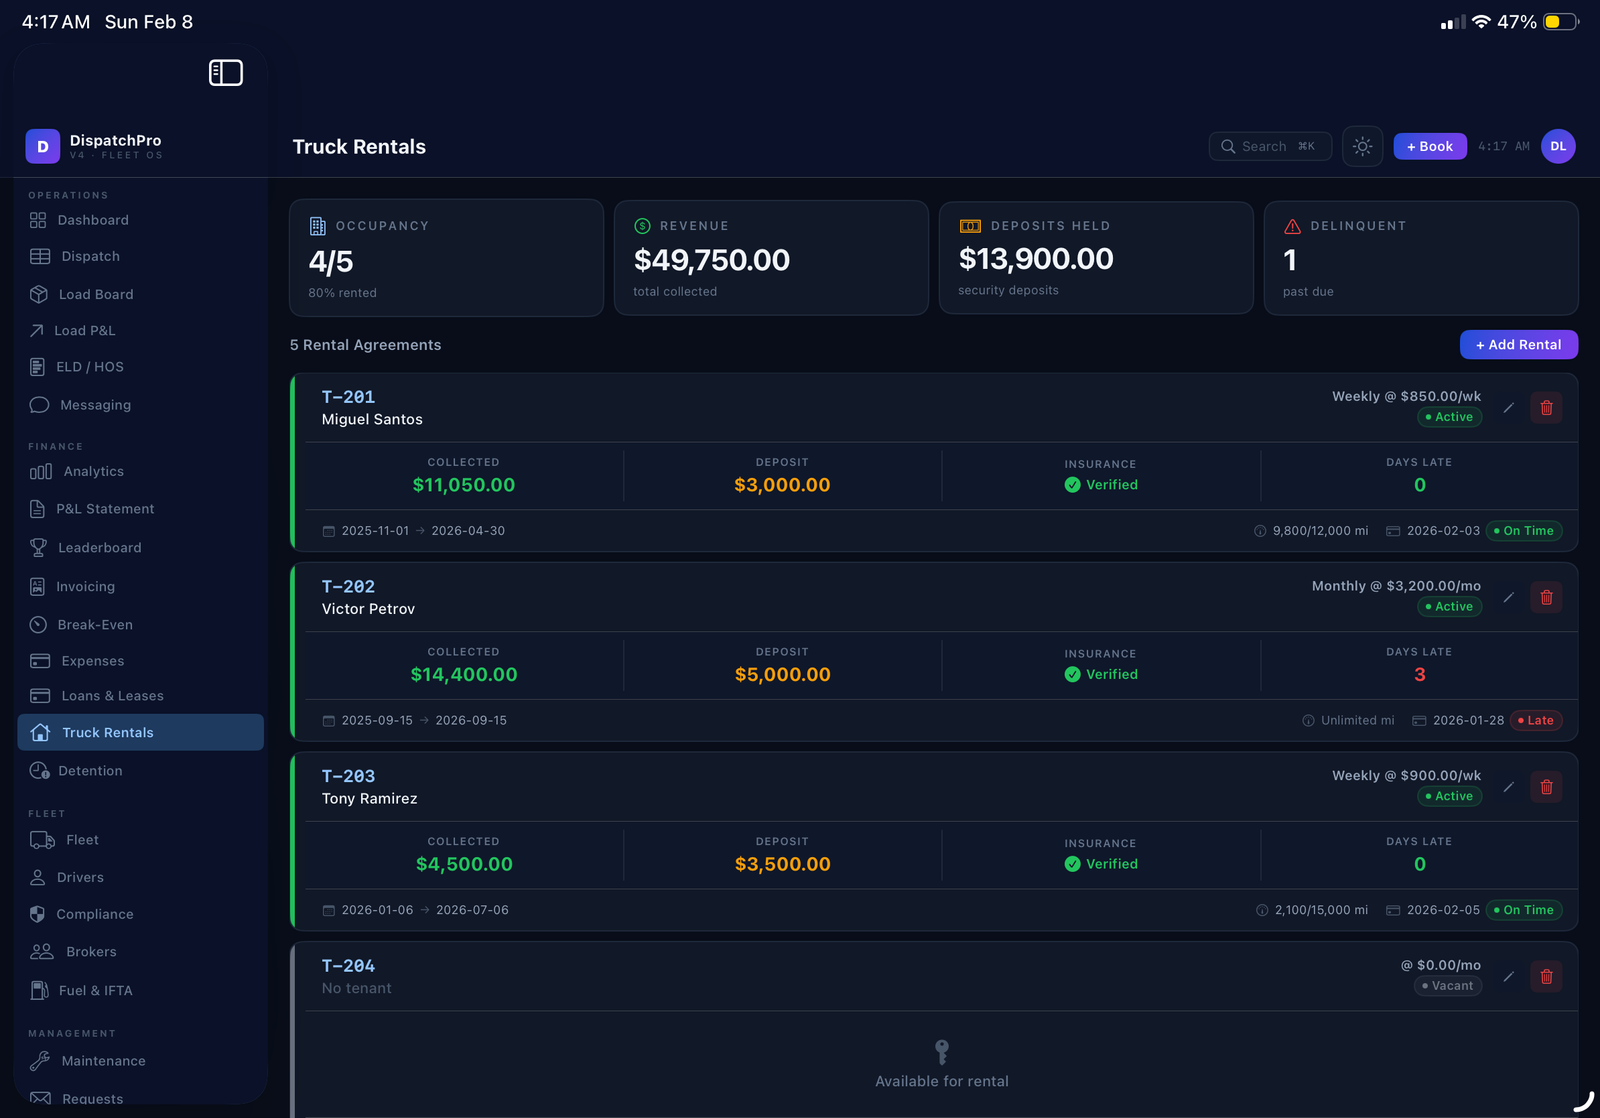Switch light/dark theme with sun icon
1600x1118 pixels.
1362,147
